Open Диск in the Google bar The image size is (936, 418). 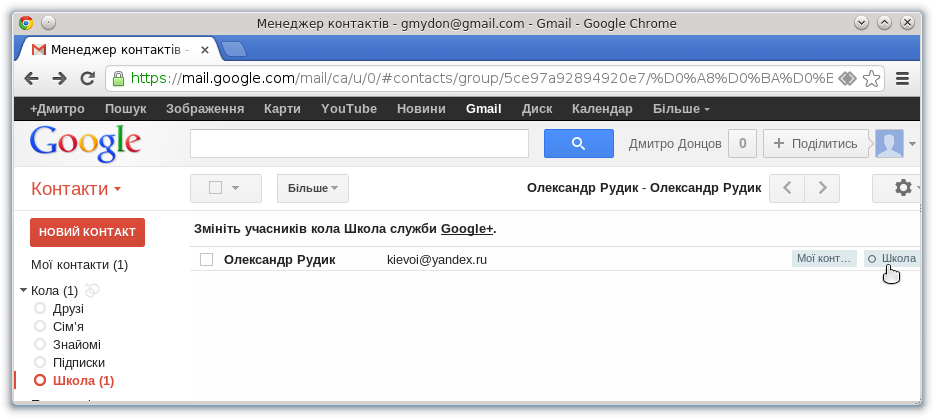[537, 109]
